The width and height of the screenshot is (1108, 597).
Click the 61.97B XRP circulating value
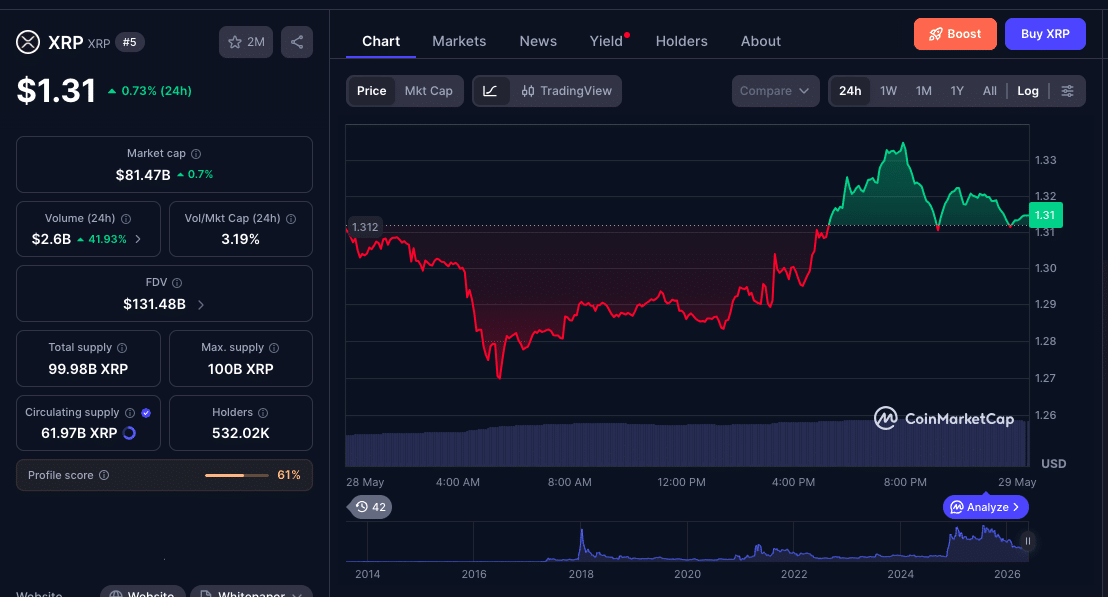[79, 434]
